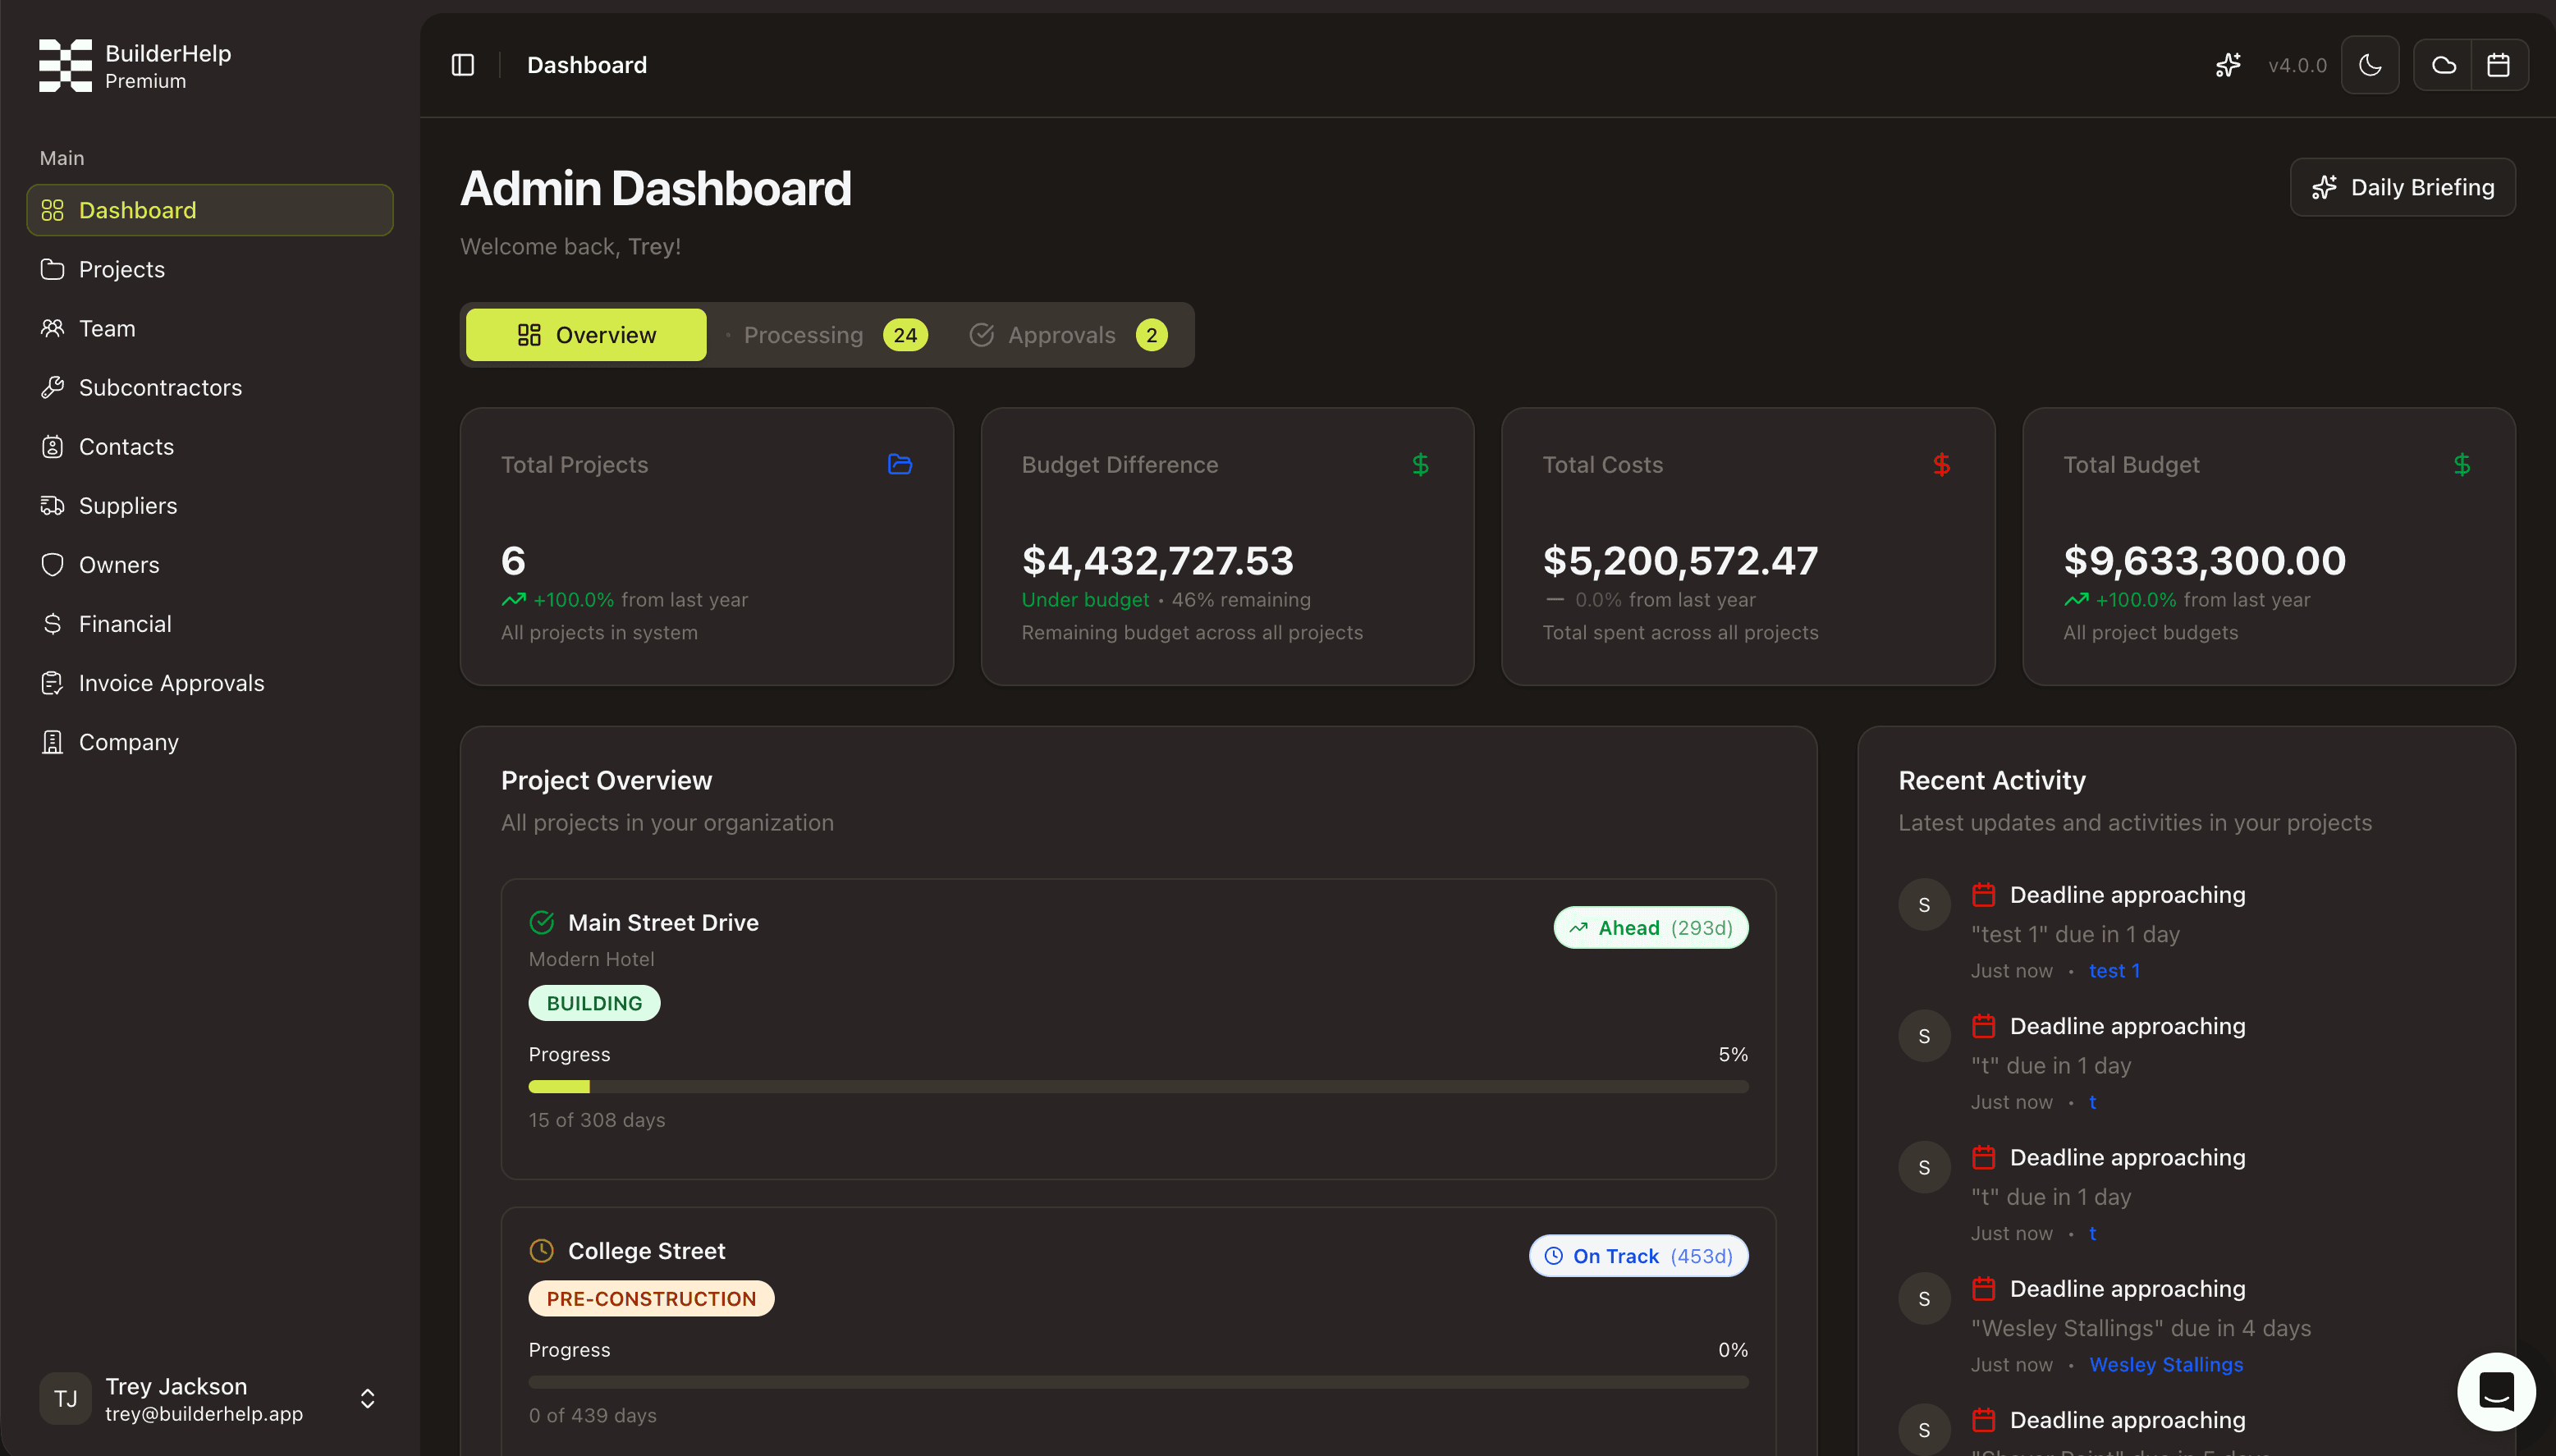This screenshot has height=1456, width=2556.
Task: Click the Approvals count badge 2
Action: tap(1151, 335)
